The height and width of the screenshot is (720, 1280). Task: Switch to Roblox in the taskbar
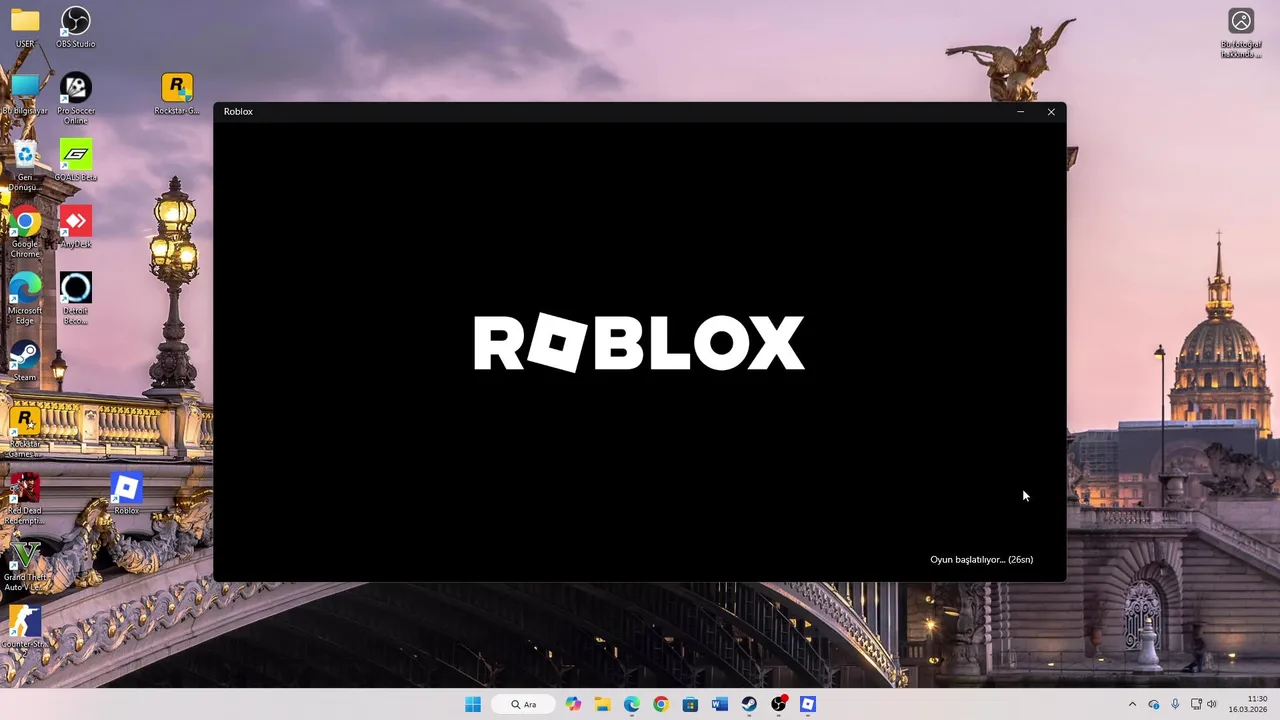coord(808,704)
